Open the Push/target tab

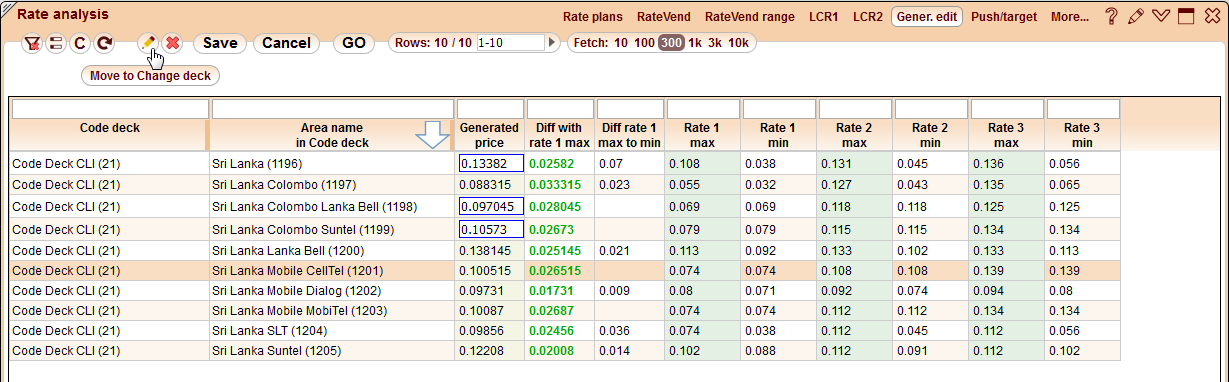click(x=1004, y=17)
